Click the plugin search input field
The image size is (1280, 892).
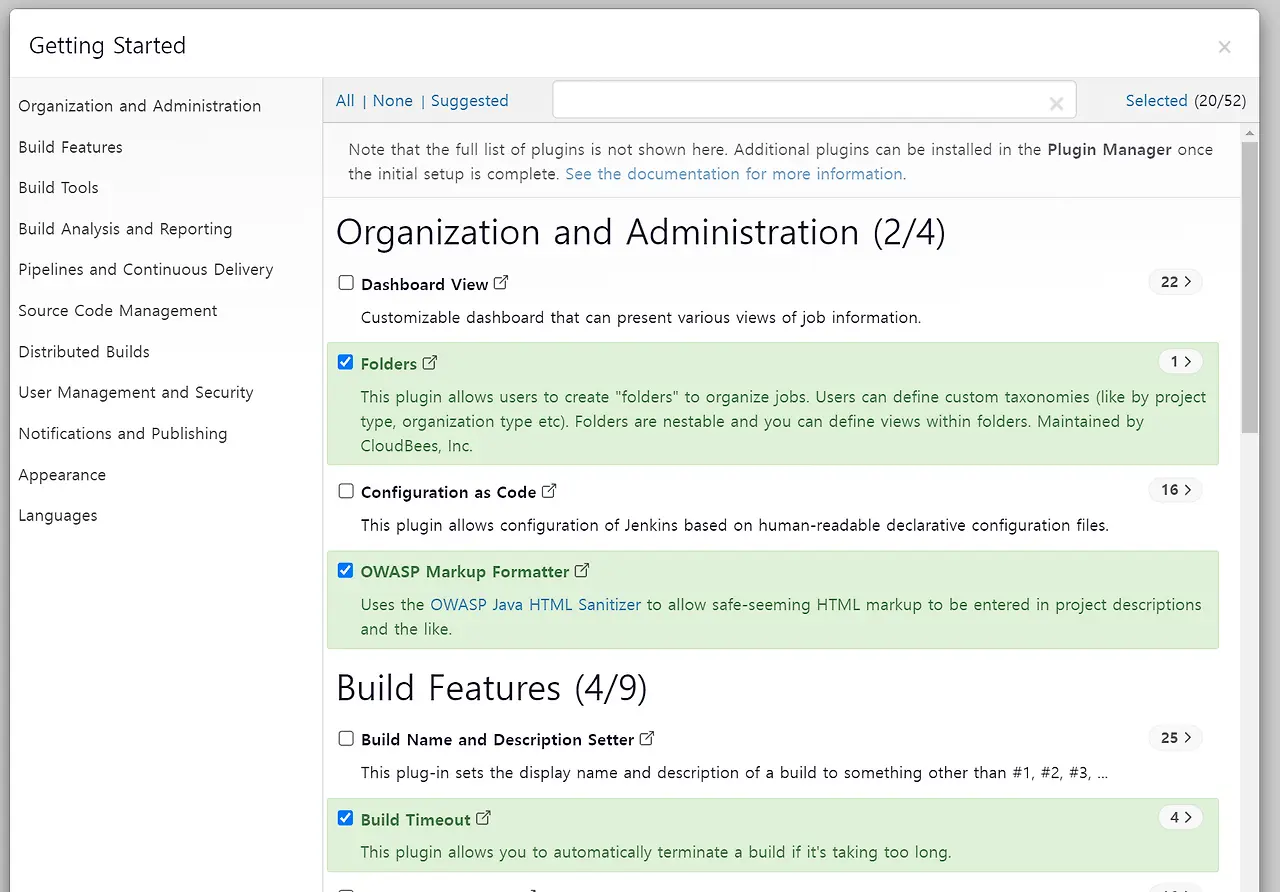(x=814, y=101)
